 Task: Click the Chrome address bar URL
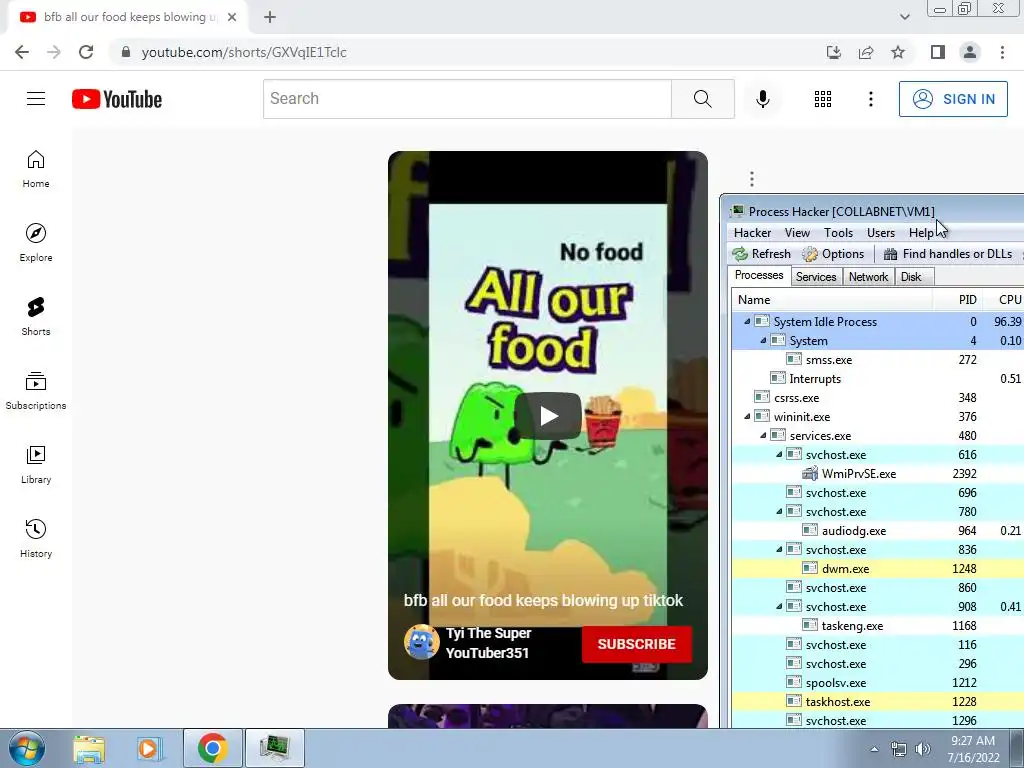pyautogui.click(x=244, y=52)
